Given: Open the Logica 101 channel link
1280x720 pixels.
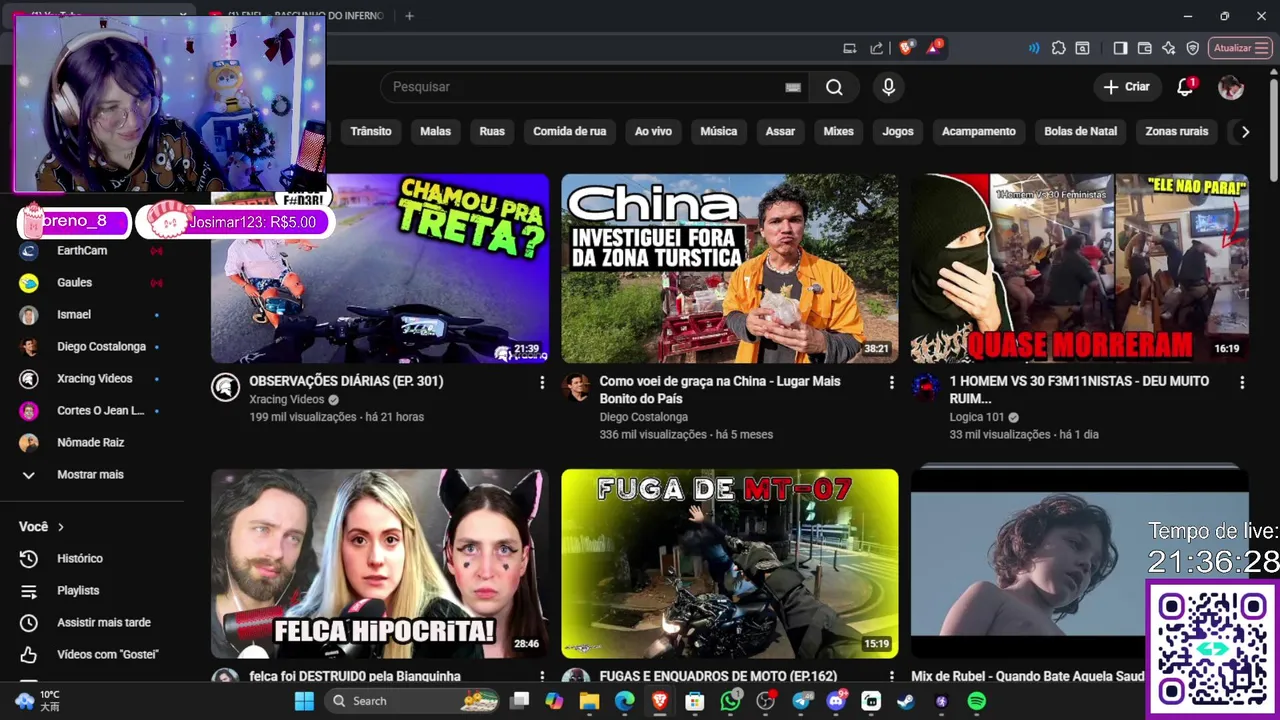Looking at the screenshot, I should tap(976, 417).
